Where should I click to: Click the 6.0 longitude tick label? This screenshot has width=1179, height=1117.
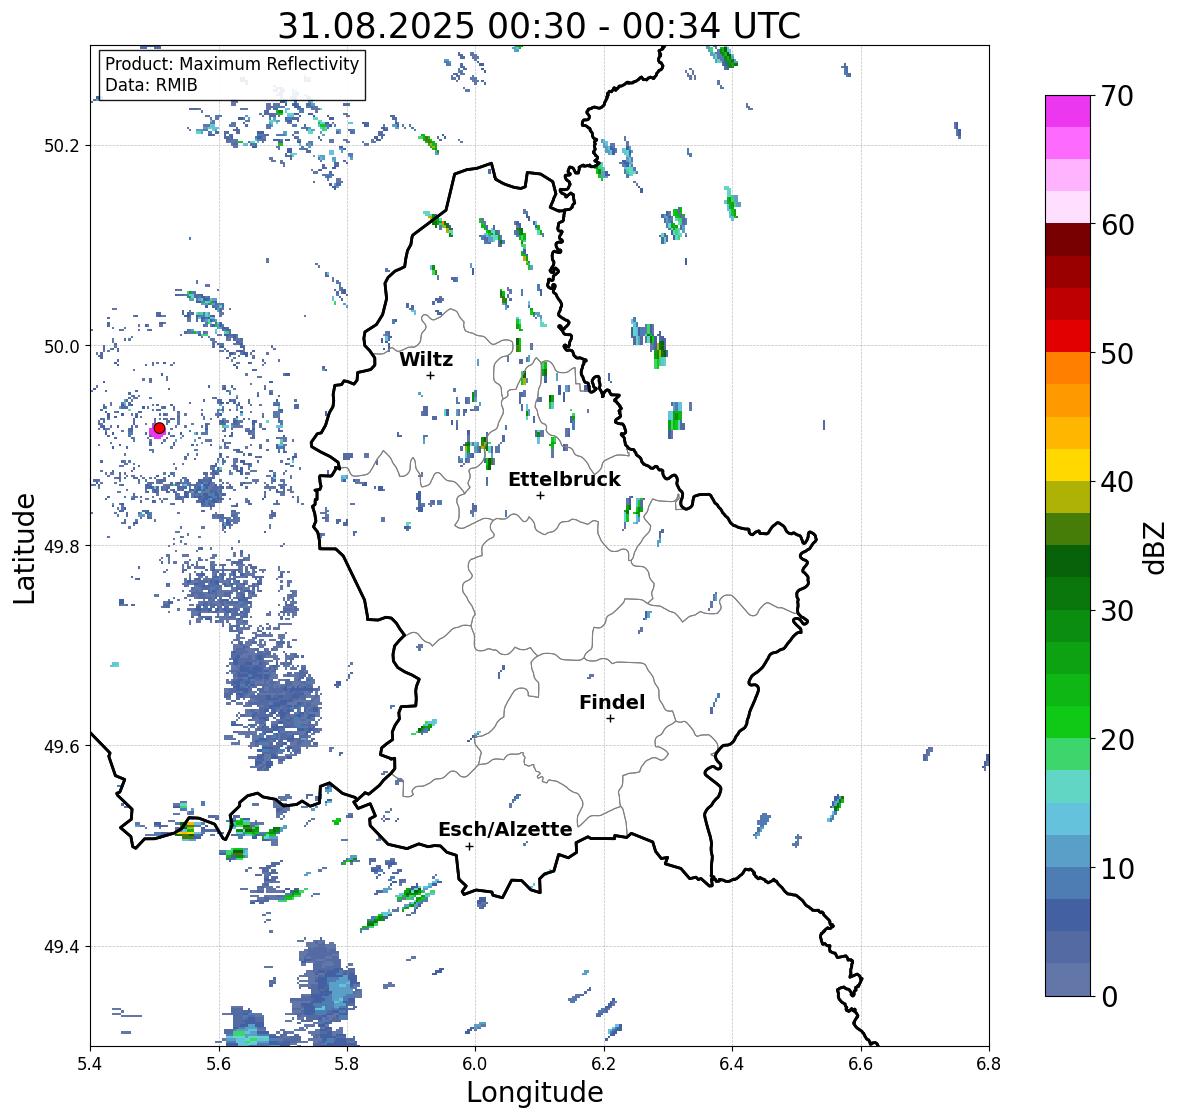click(x=474, y=1064)
